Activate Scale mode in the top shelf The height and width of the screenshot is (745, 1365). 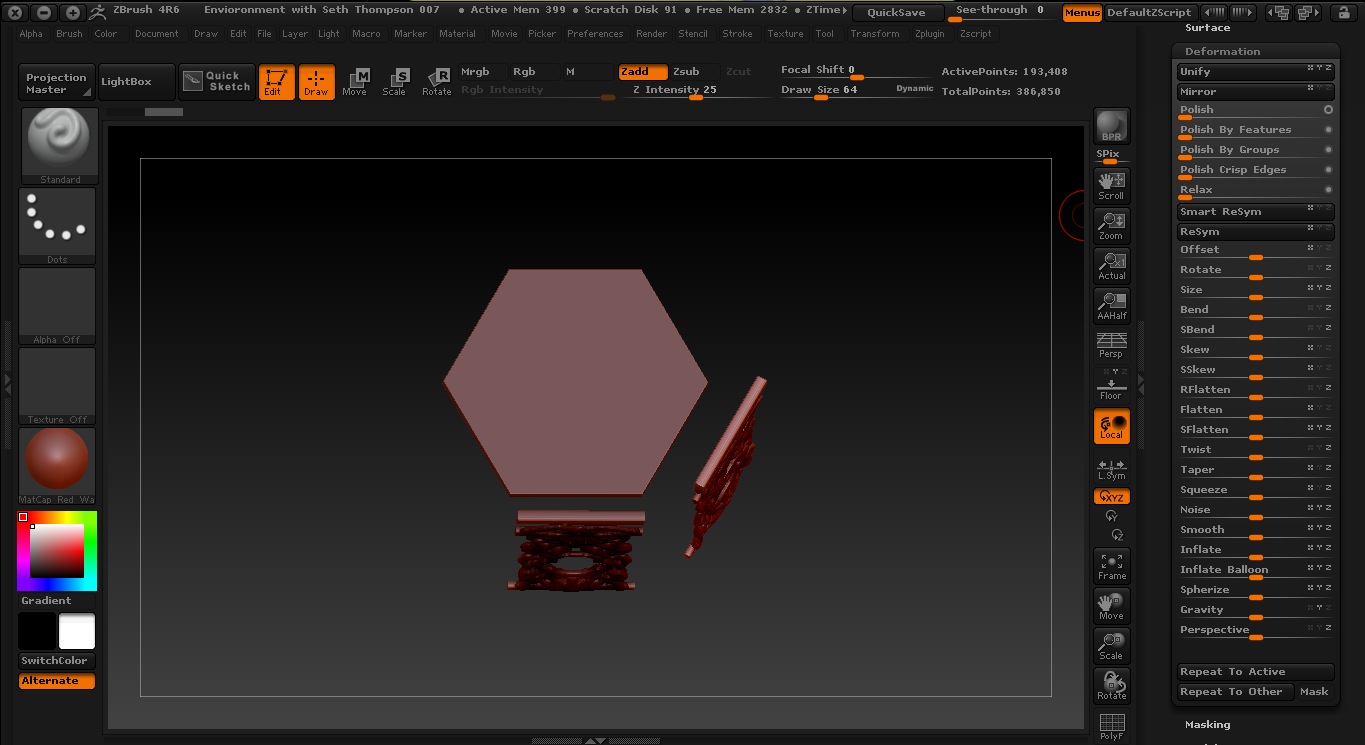tap(395, 82)
